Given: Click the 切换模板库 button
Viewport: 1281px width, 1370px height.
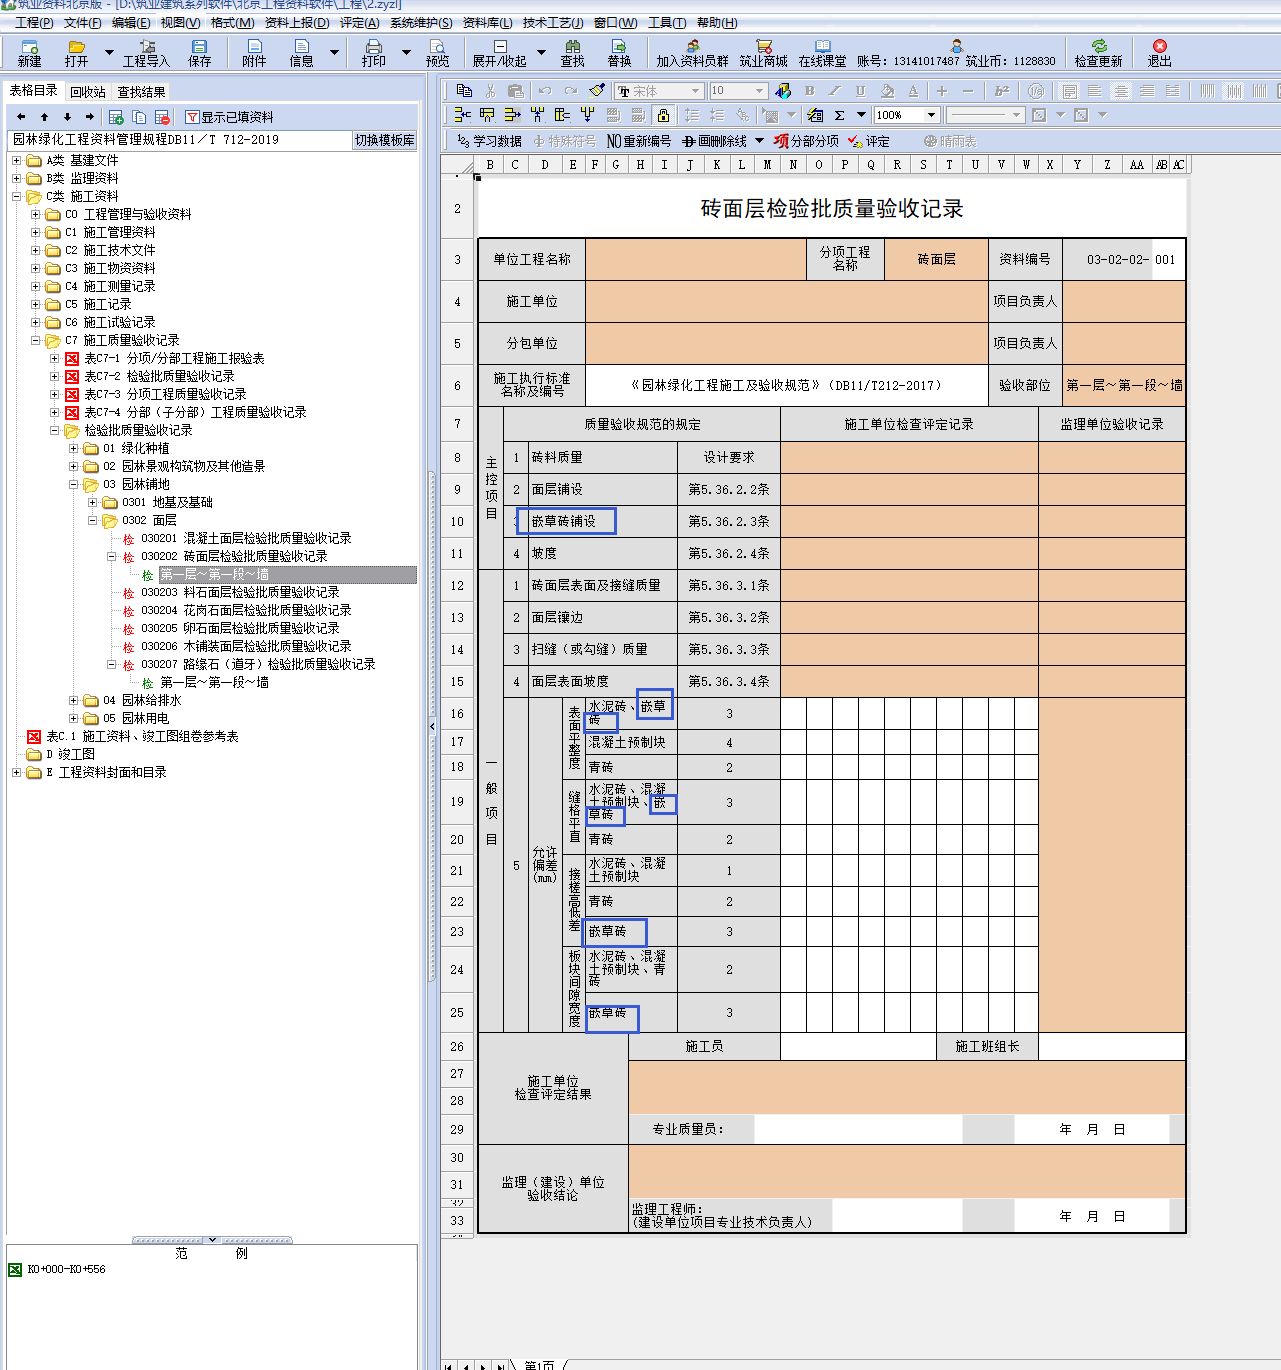Looking at the screenshot, I should [385, 140].
